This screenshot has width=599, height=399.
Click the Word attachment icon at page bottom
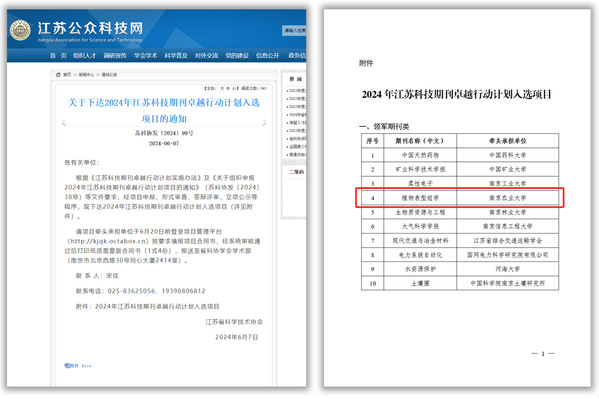(x=67, y=365)
